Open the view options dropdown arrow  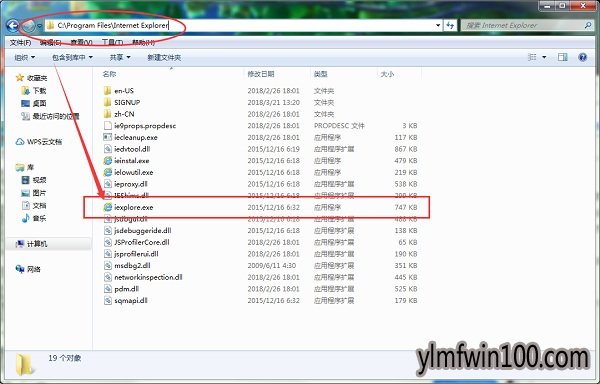coord(544,57)
